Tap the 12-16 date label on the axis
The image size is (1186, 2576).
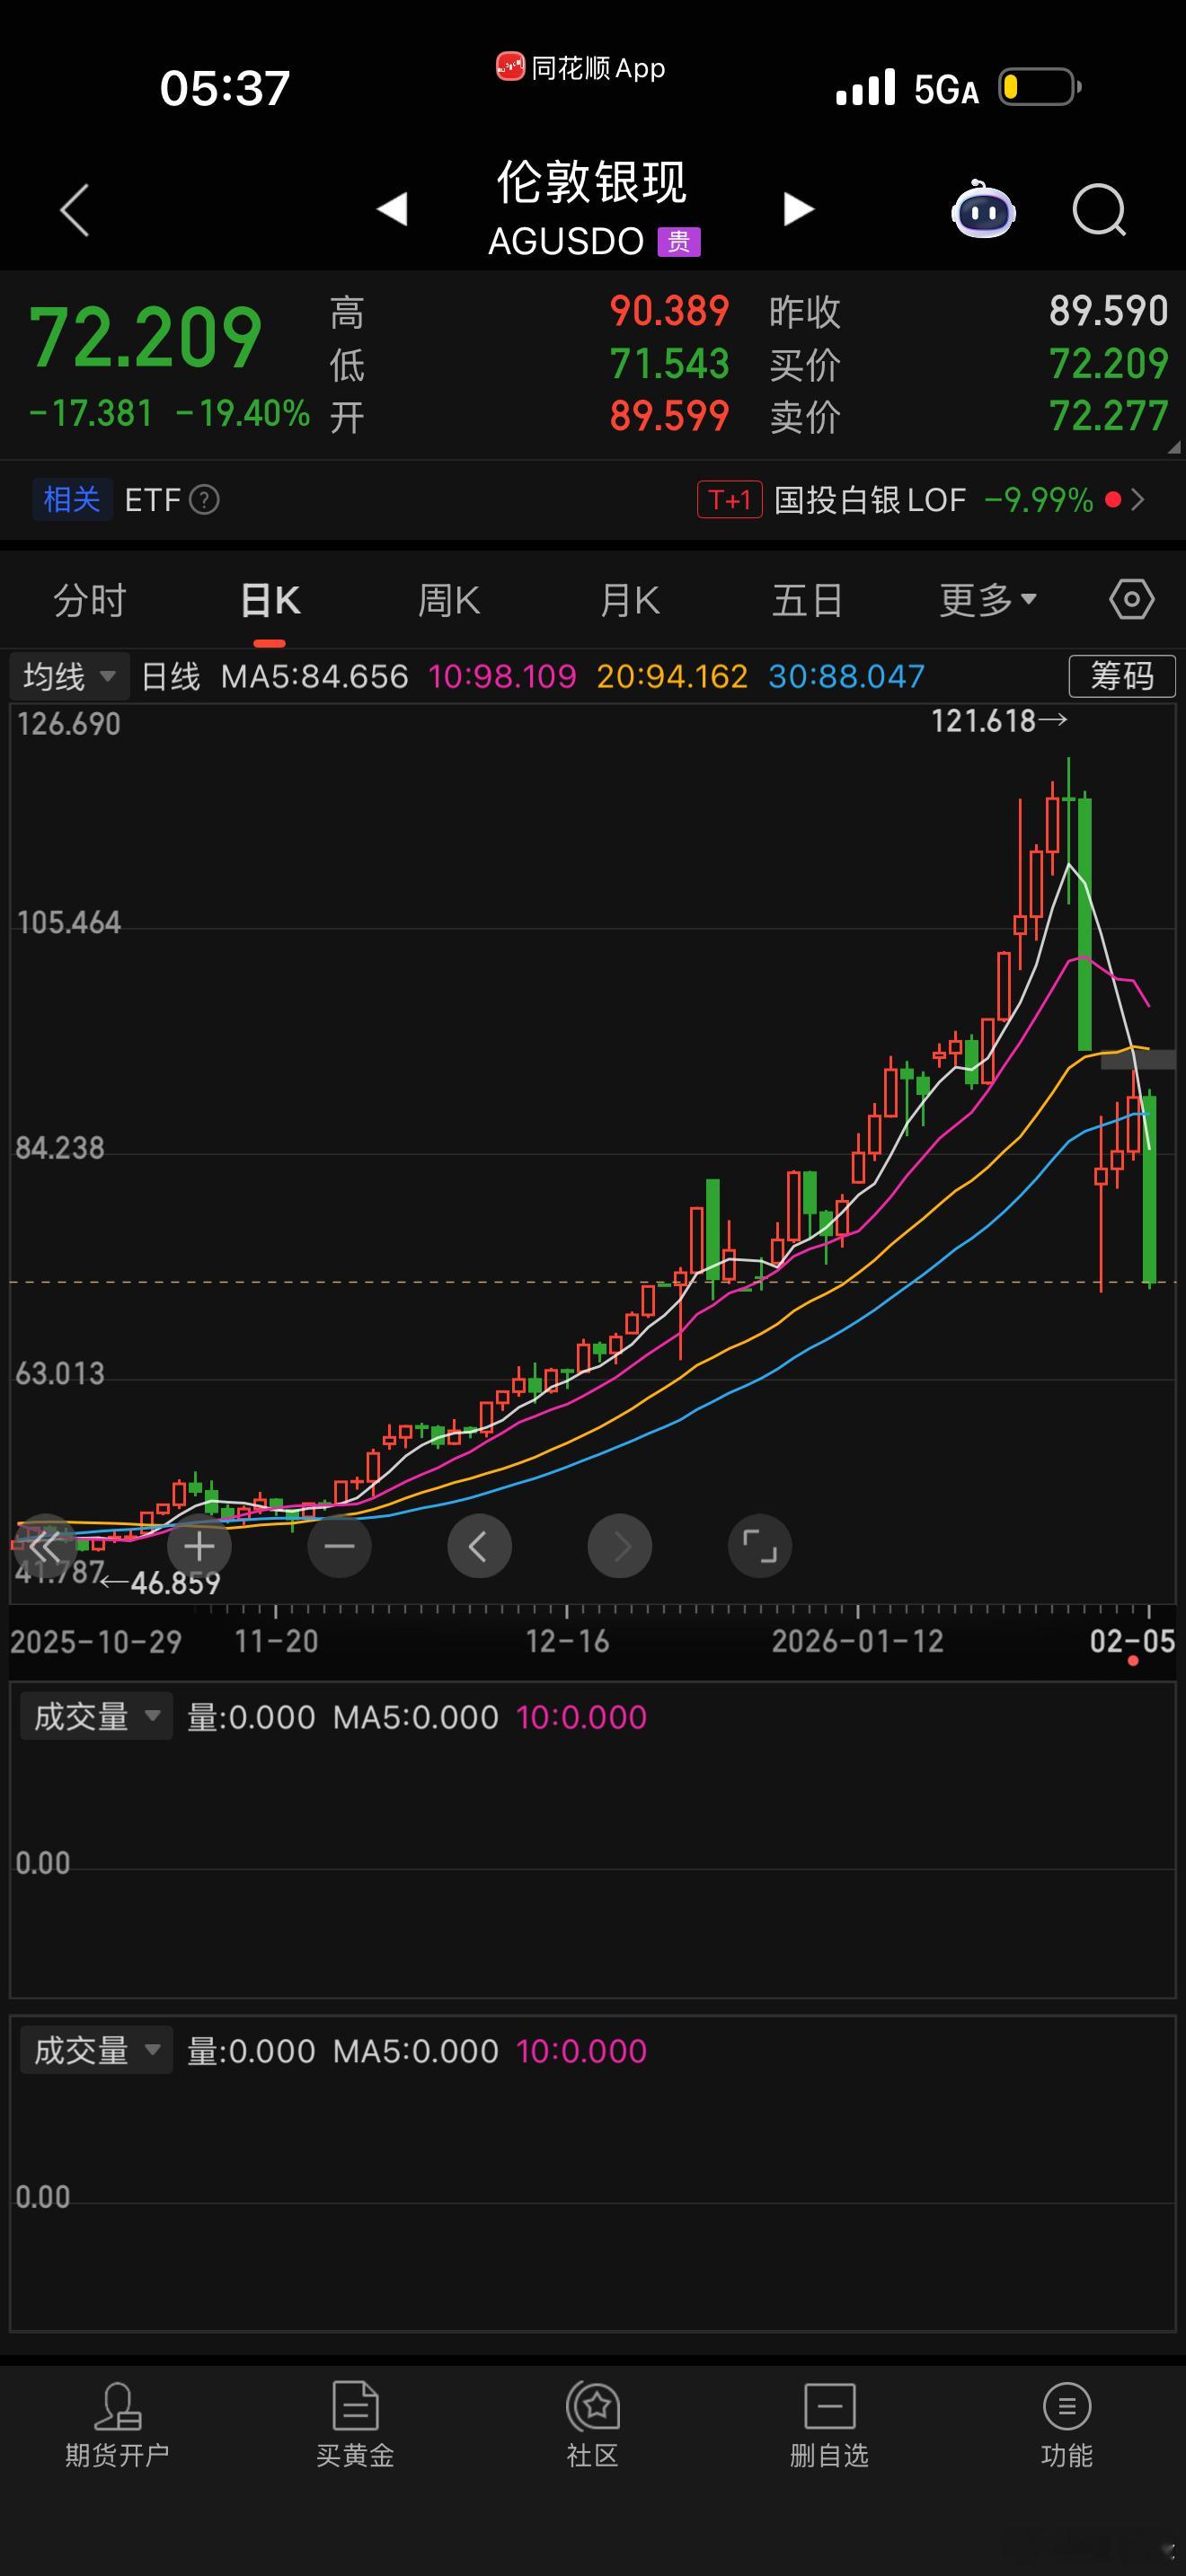coord(567,1641)
